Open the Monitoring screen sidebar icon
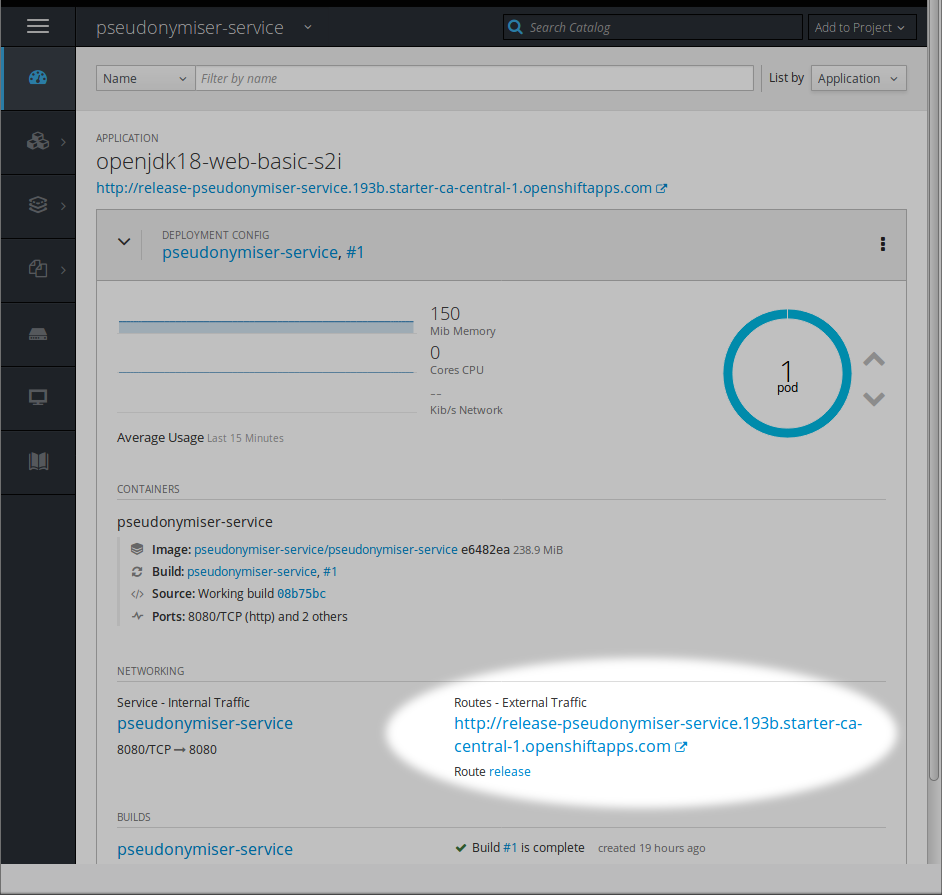 pos(38,398)
